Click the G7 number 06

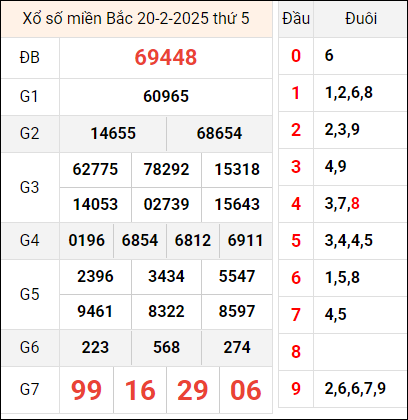(x=246, y=390)
